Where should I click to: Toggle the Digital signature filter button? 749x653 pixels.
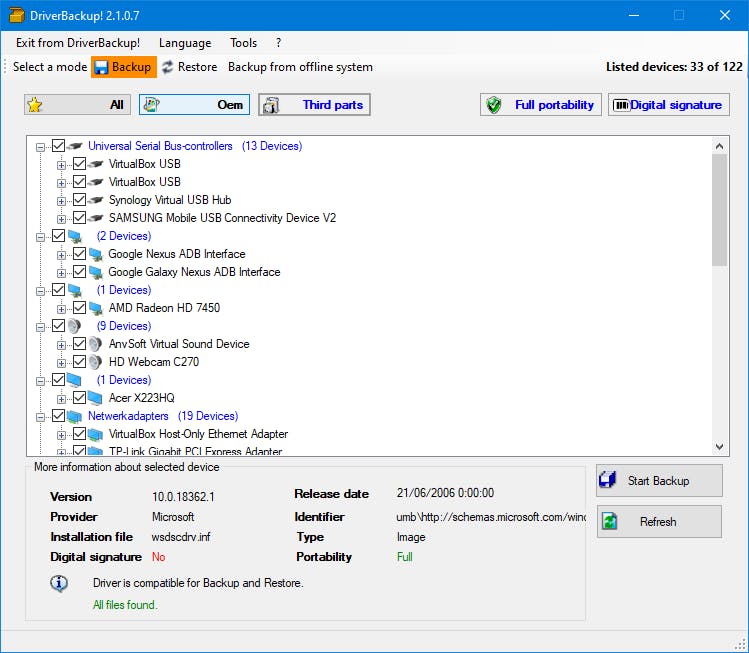pos(669,105)
